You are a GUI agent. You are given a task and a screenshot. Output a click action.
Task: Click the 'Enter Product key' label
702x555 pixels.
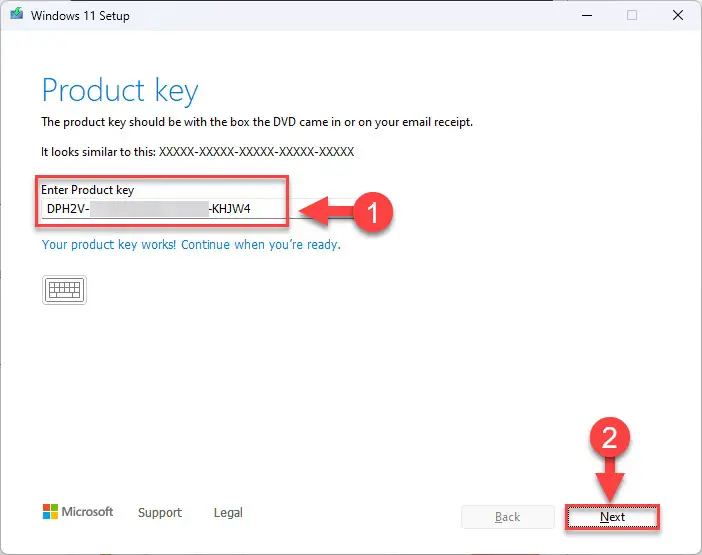pyautogui.click(x=88, y=190)
